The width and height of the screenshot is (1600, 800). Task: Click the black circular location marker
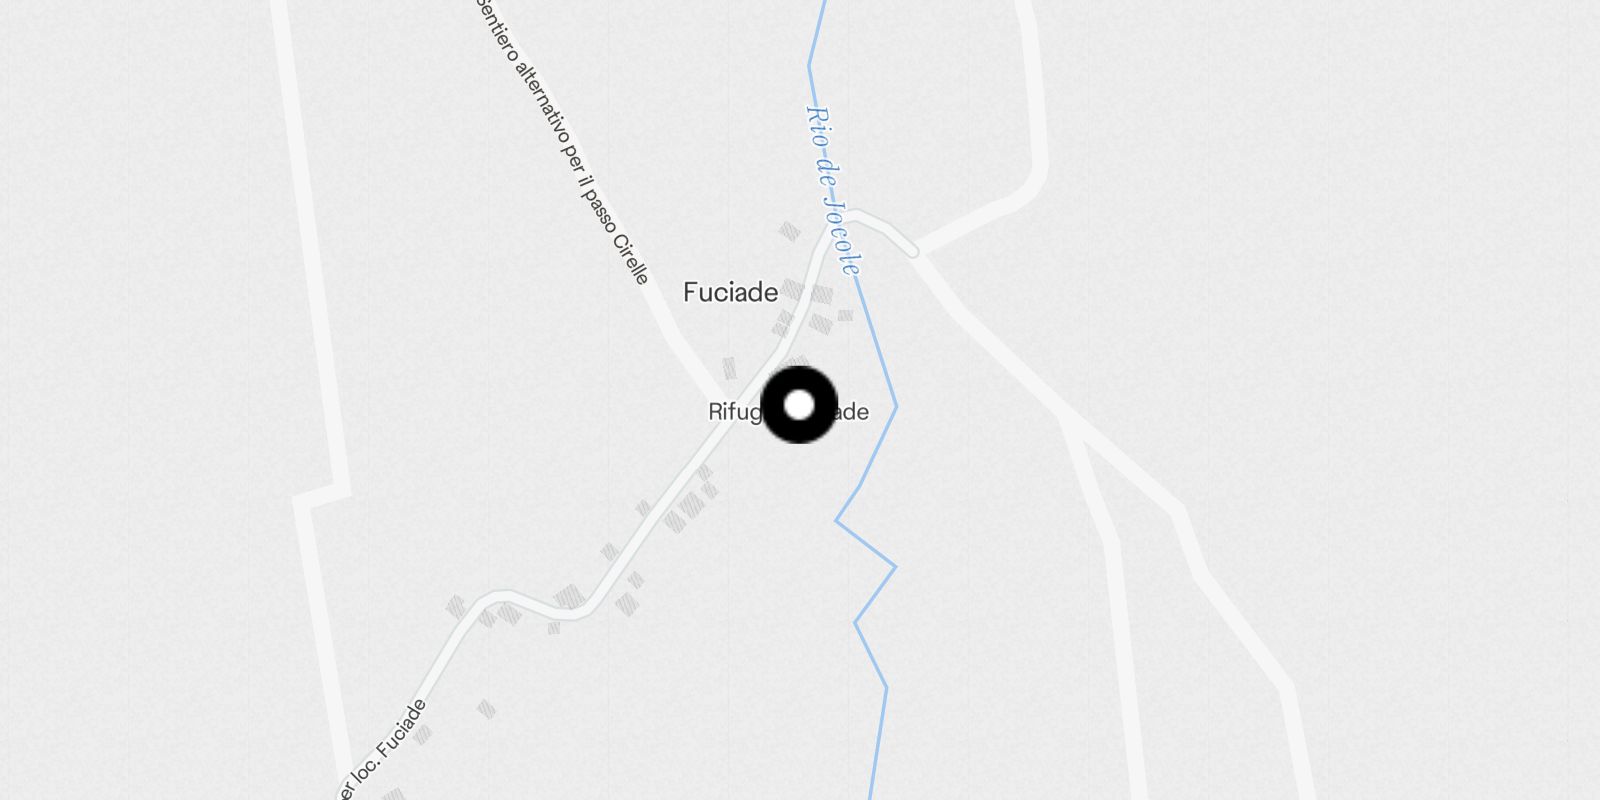pyautogui.click(x=799, y=405)
